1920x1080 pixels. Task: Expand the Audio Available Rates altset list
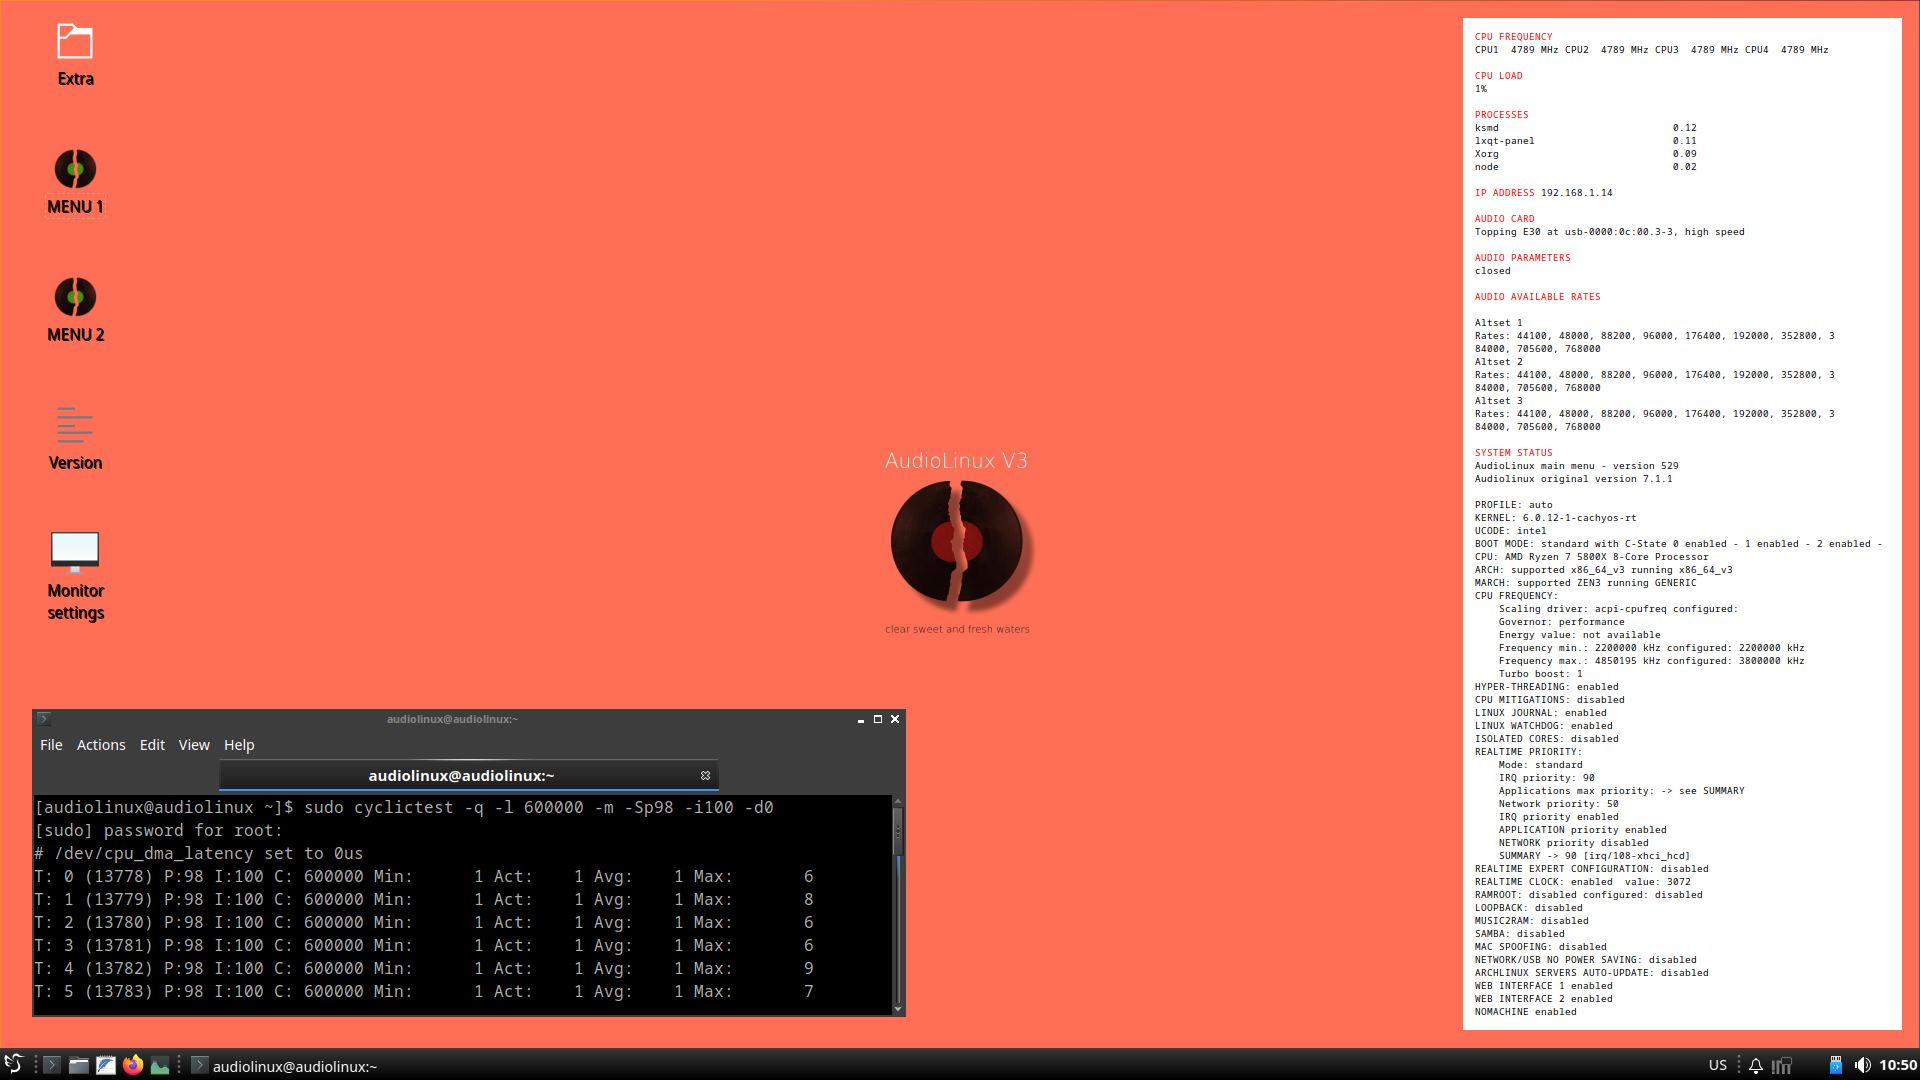click(1536, 297)
